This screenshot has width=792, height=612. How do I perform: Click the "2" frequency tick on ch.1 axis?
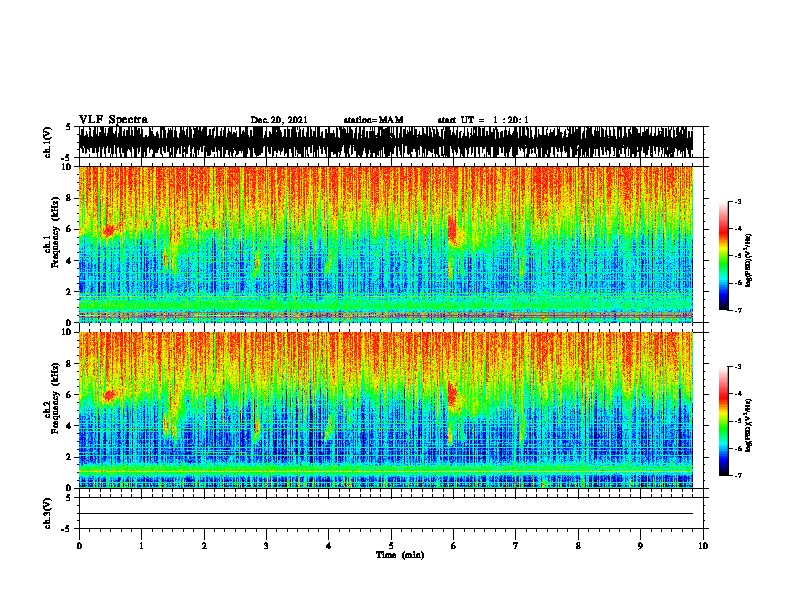(x=70, y=292)
